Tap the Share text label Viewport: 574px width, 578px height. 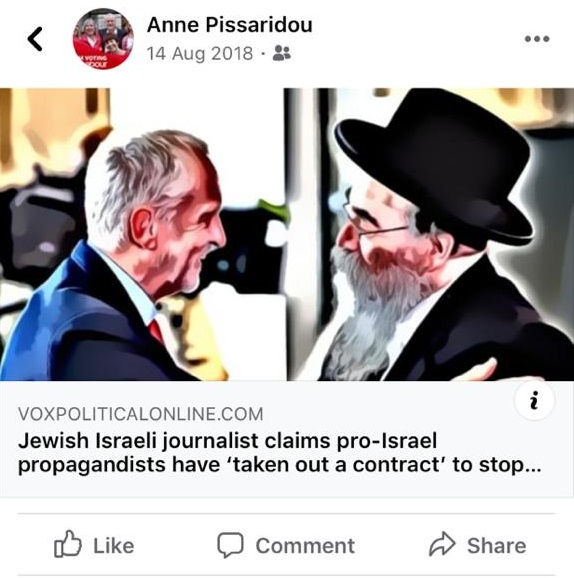[x=497, y=546]
